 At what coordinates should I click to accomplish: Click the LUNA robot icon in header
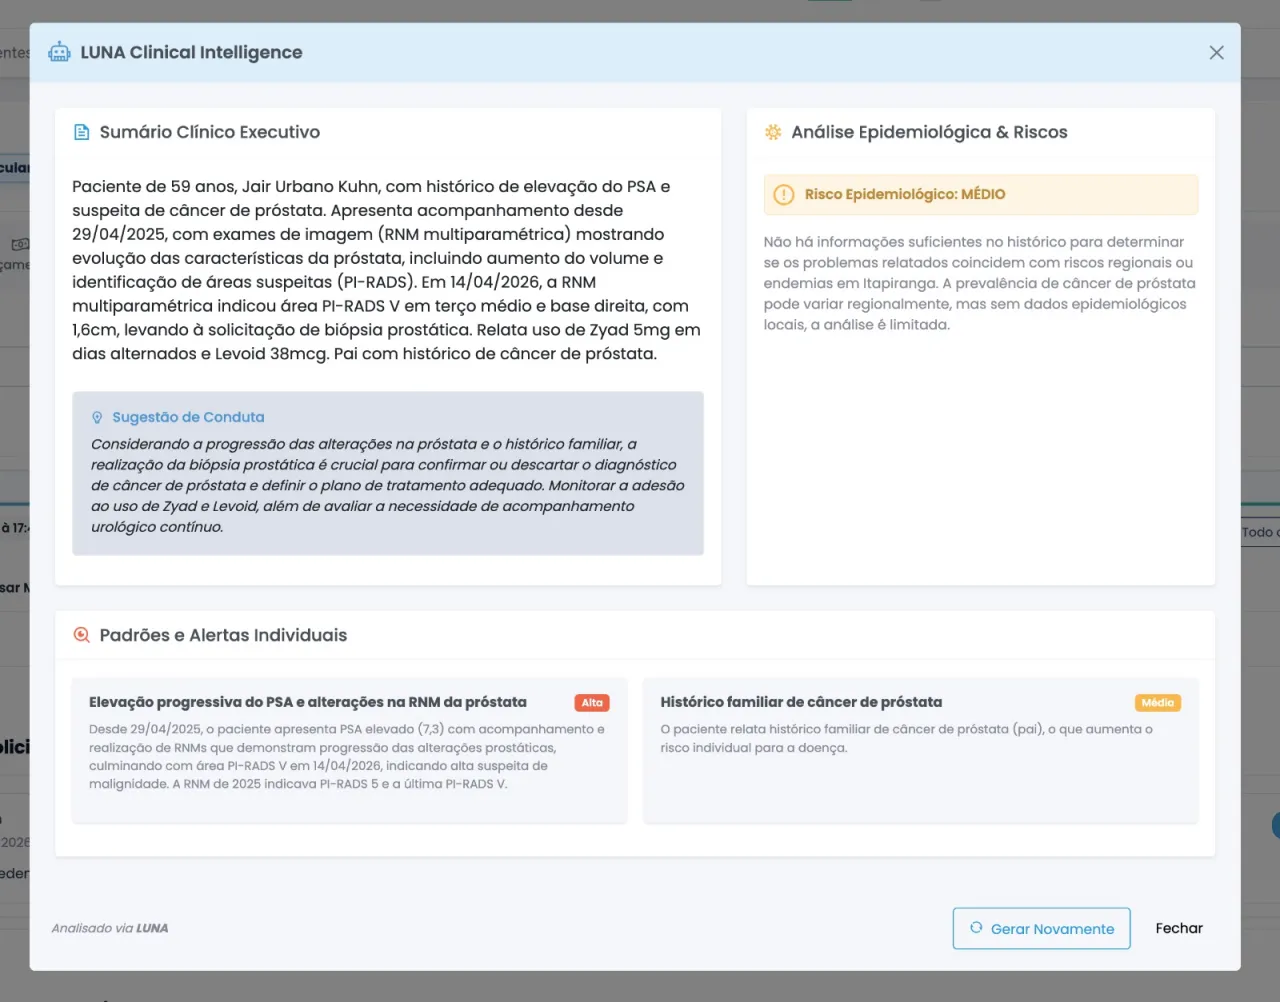[x=59, y=52]
